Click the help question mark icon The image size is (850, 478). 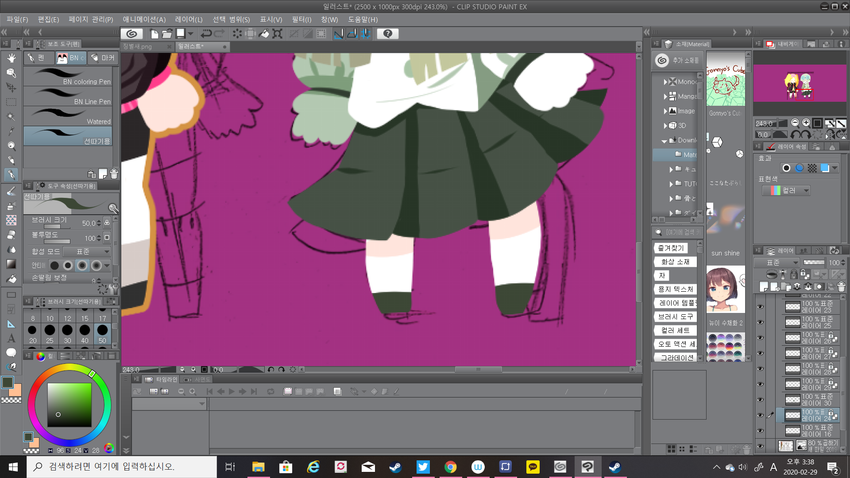[x=388, y=34]
